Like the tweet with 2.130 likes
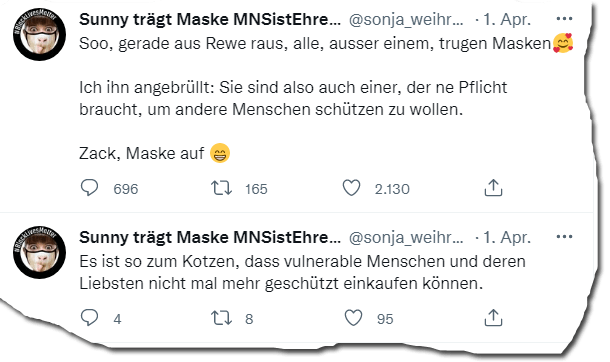610x362 pixels. (x=351, y=188)
